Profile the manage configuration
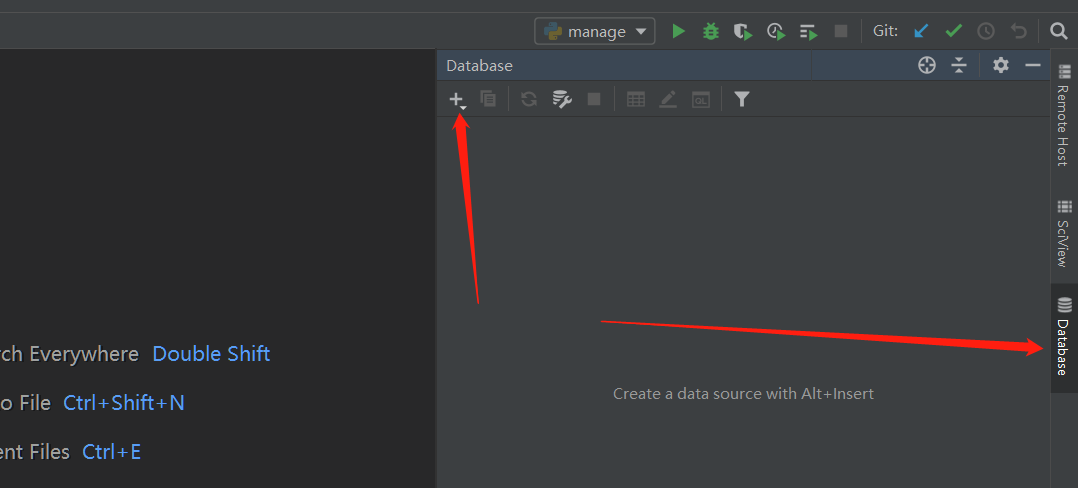The height and width of the screenshot is (488, 1078). 776,31
